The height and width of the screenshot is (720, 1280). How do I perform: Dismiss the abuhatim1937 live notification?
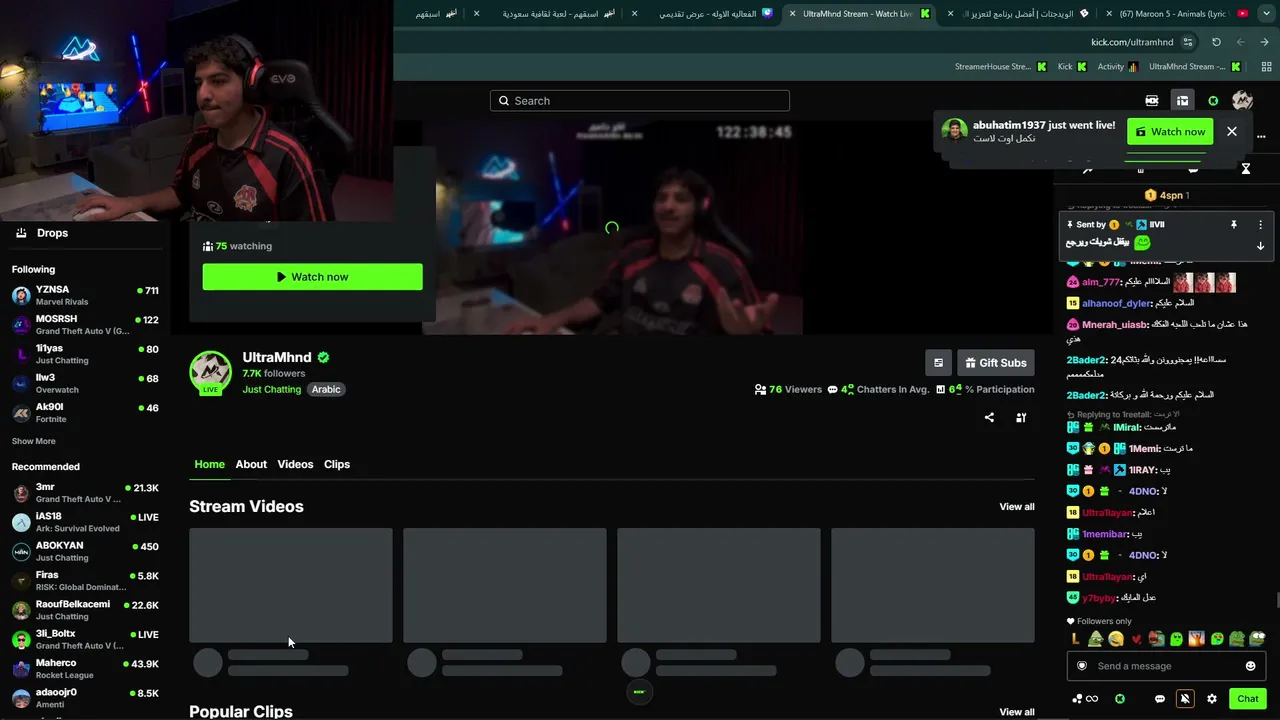click(x=1232, y=132)
